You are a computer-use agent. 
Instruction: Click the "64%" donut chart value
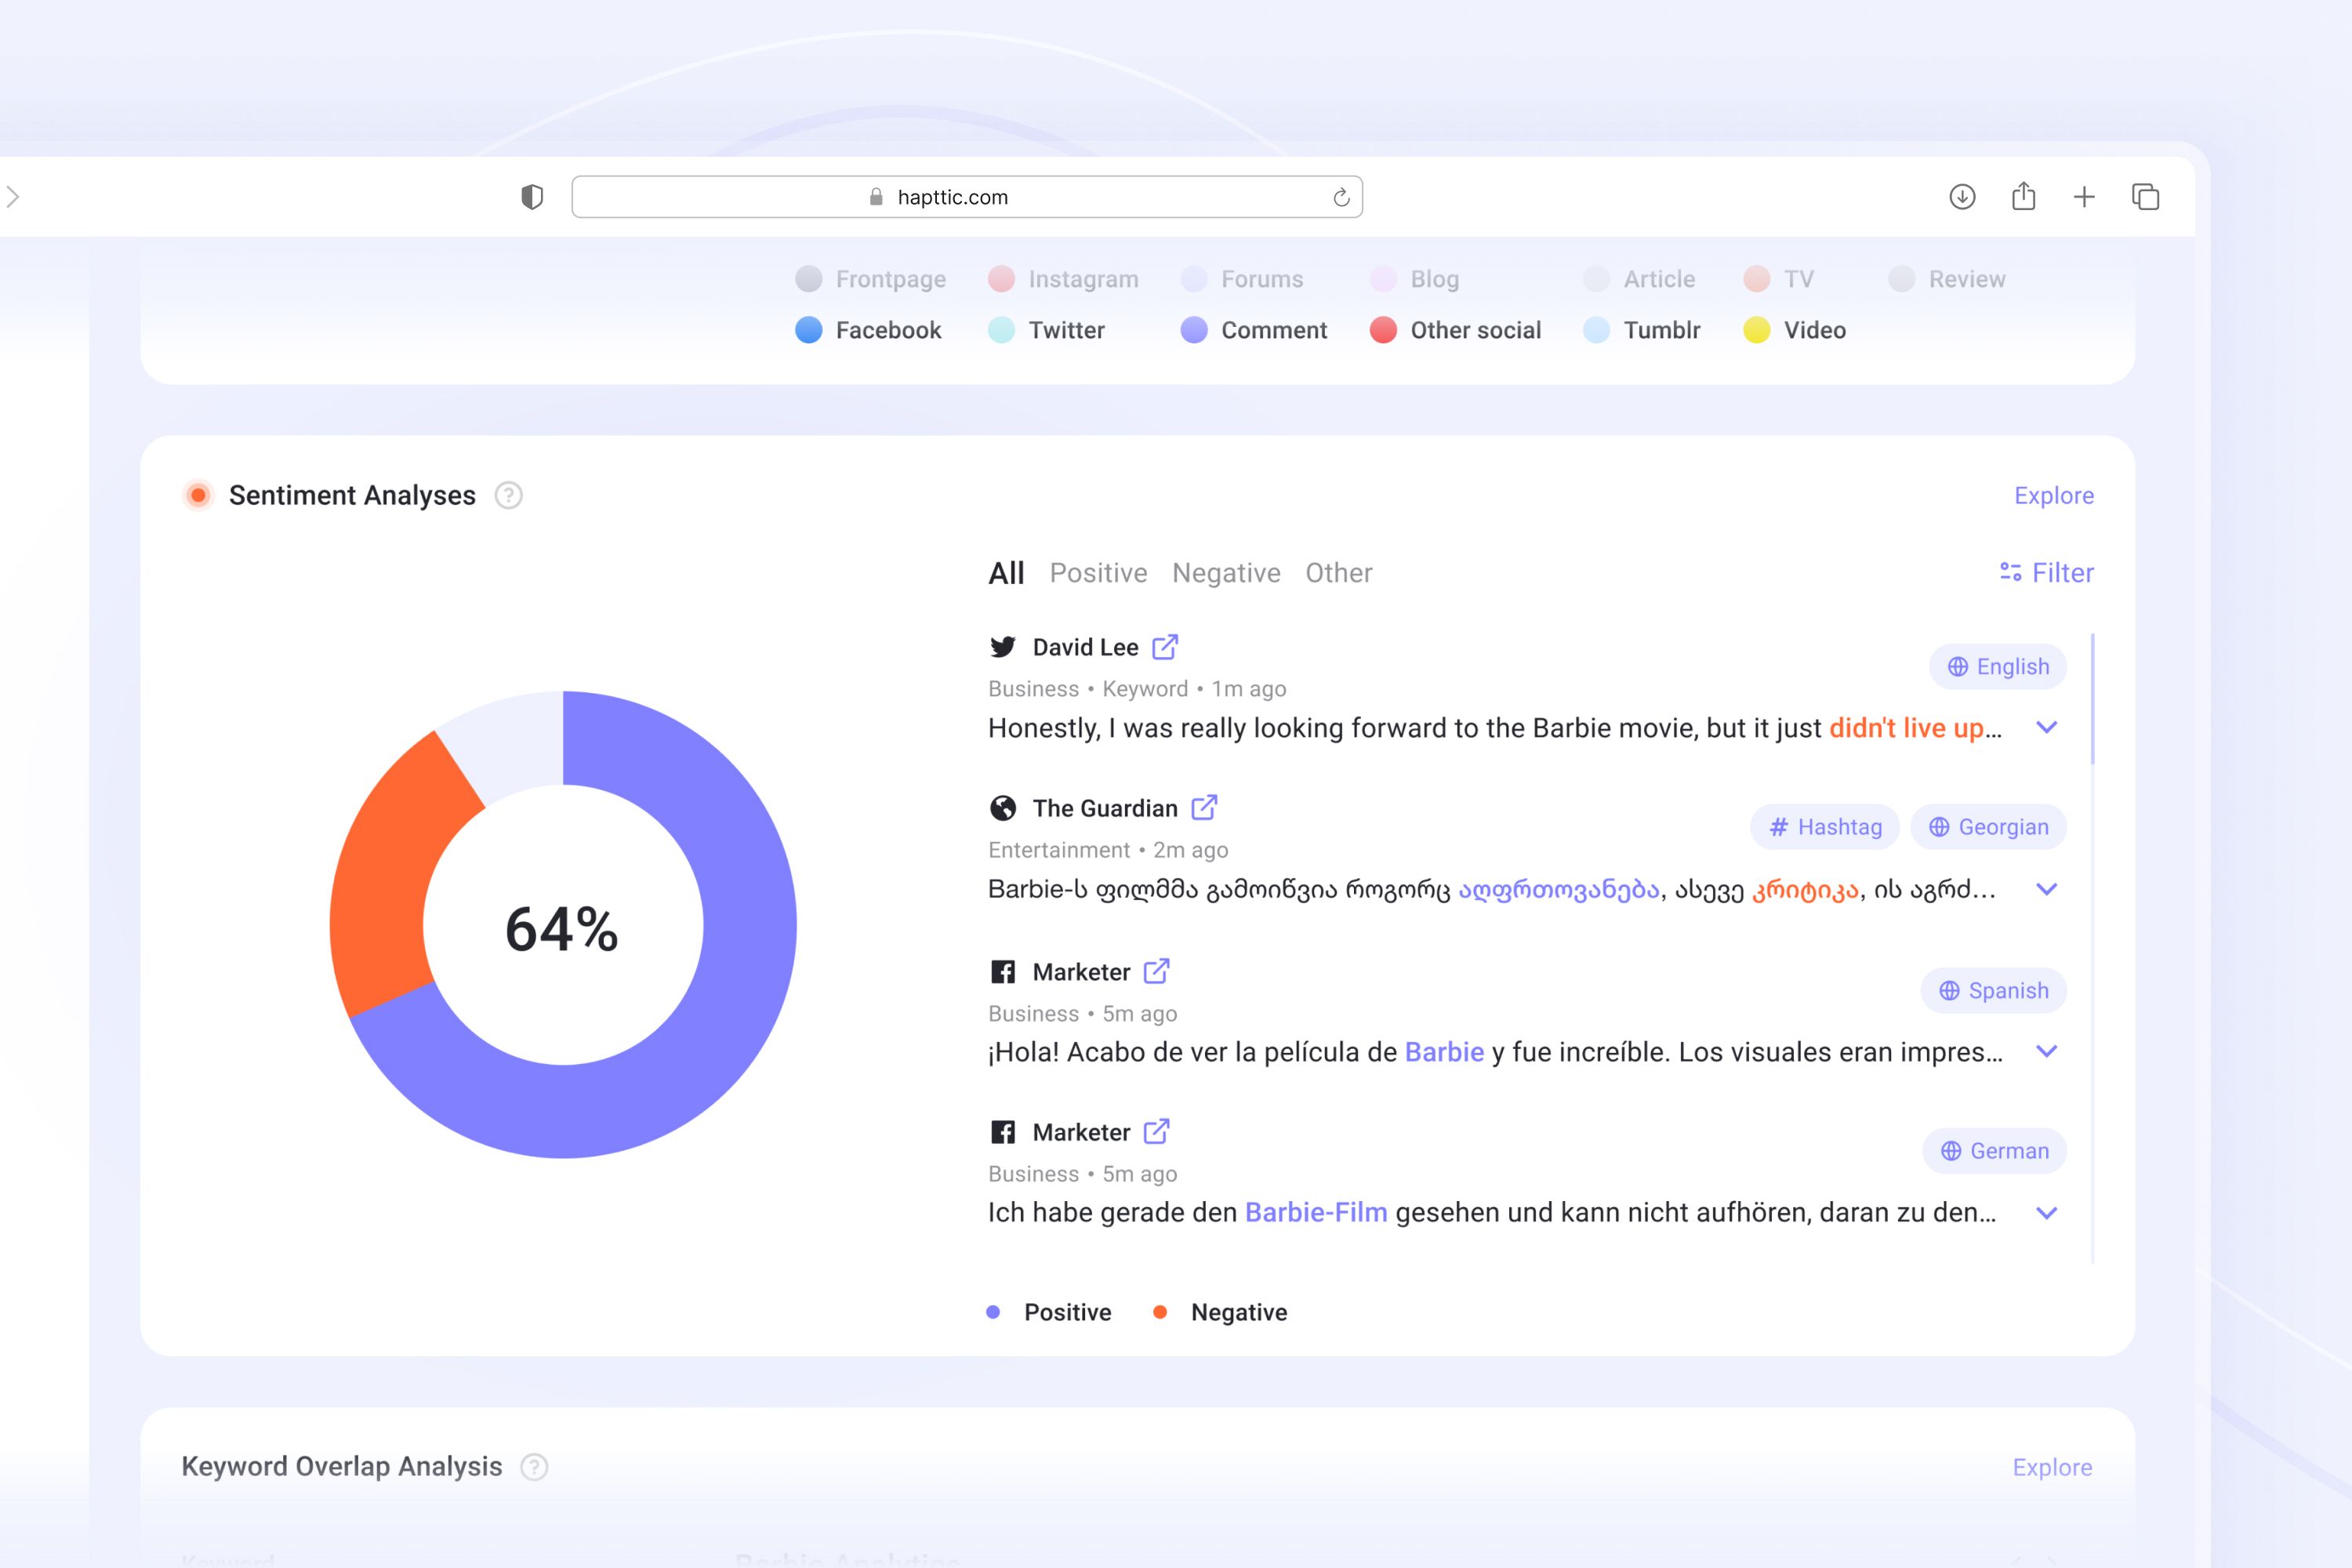[562, 929]
